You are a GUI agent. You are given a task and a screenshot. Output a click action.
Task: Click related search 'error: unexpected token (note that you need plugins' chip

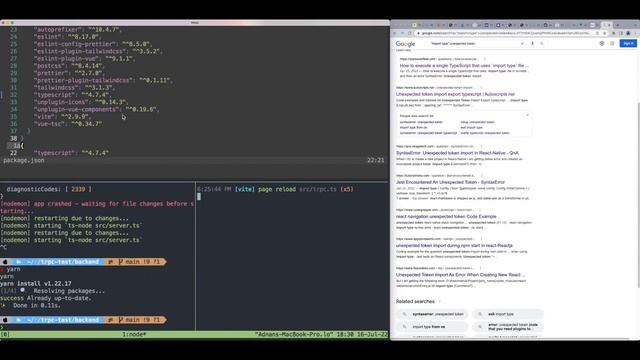coord(508,327)
